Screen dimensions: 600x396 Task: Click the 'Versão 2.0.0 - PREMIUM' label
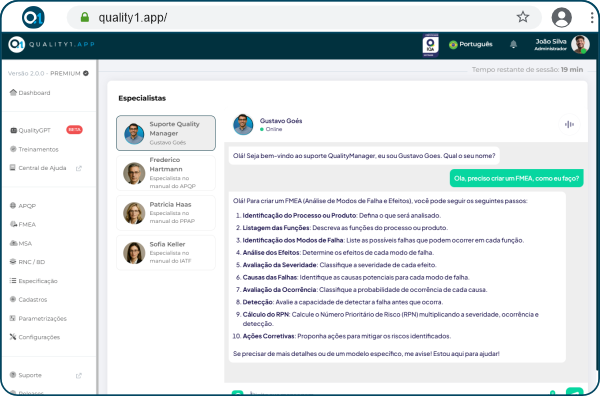[44, 73]
